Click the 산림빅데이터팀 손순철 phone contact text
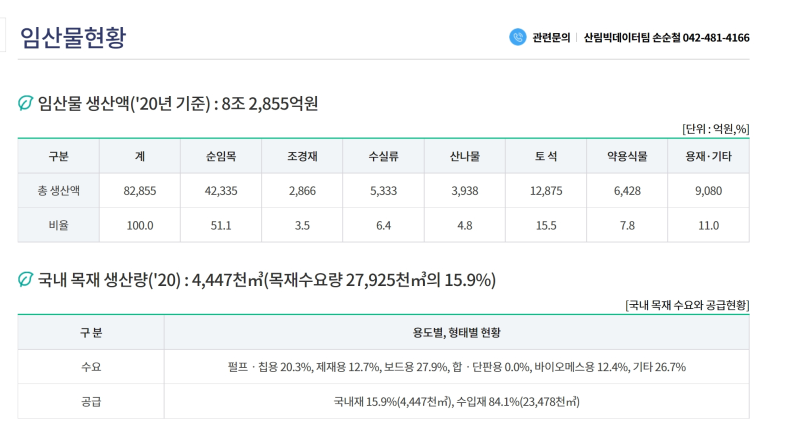This screenshot has height=428, width=800. 666,38
